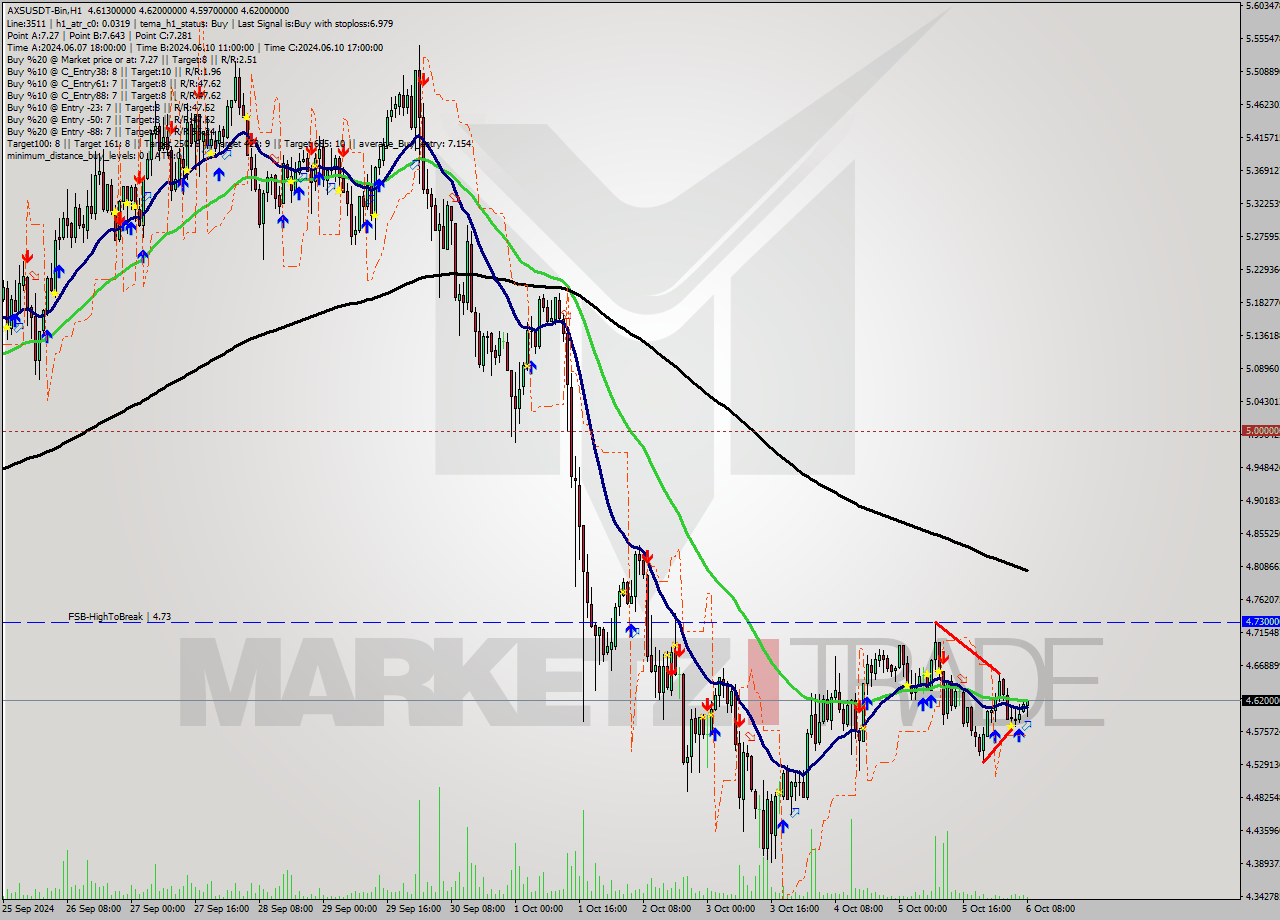Click the 4.38937 price axis label
Image resolution: width=1280 pixels, height=920 pixels.
tap(1262, 863)
